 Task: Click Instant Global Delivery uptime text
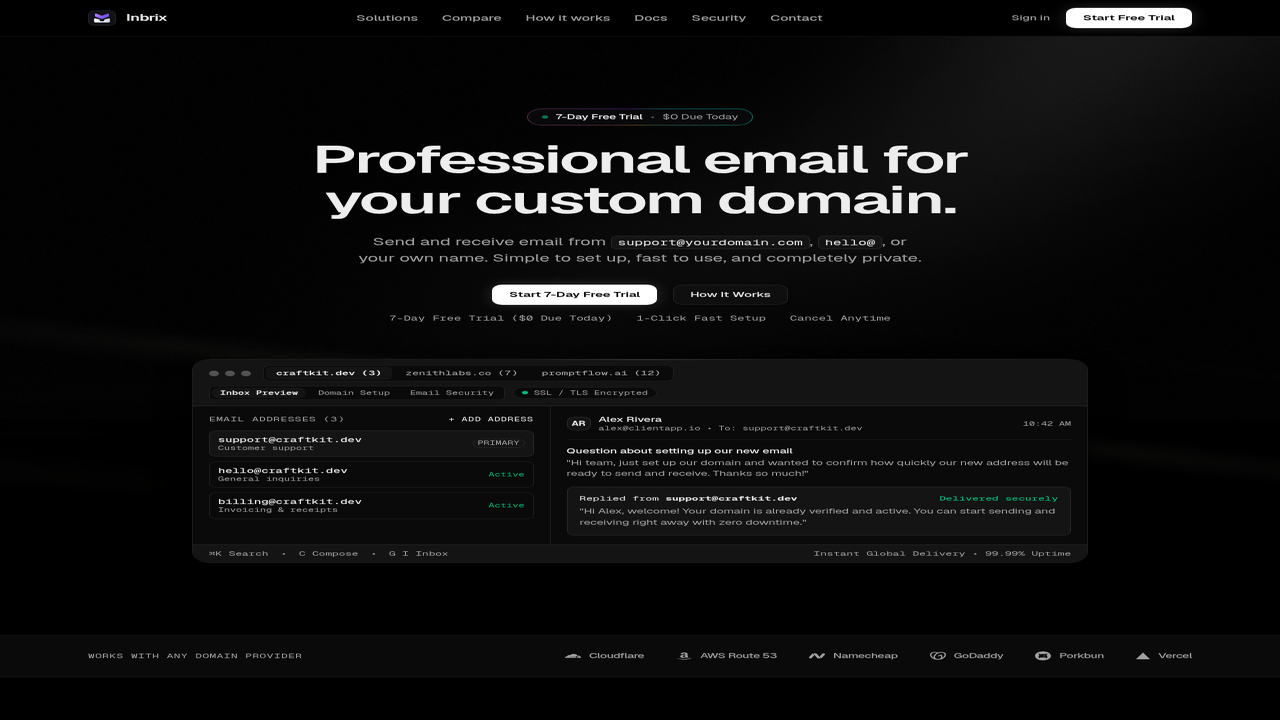(942, 553)
